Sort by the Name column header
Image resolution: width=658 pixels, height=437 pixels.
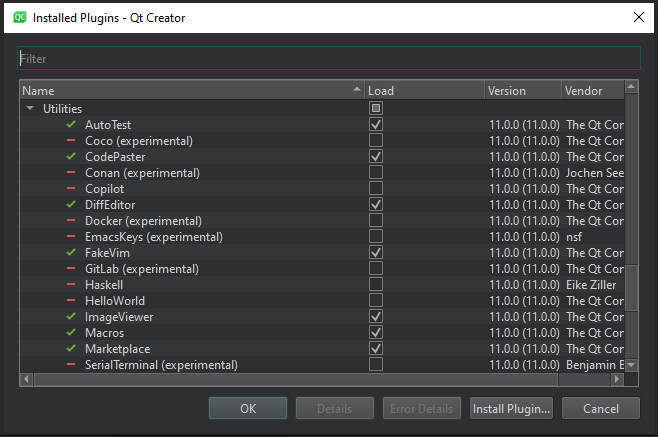192,90
